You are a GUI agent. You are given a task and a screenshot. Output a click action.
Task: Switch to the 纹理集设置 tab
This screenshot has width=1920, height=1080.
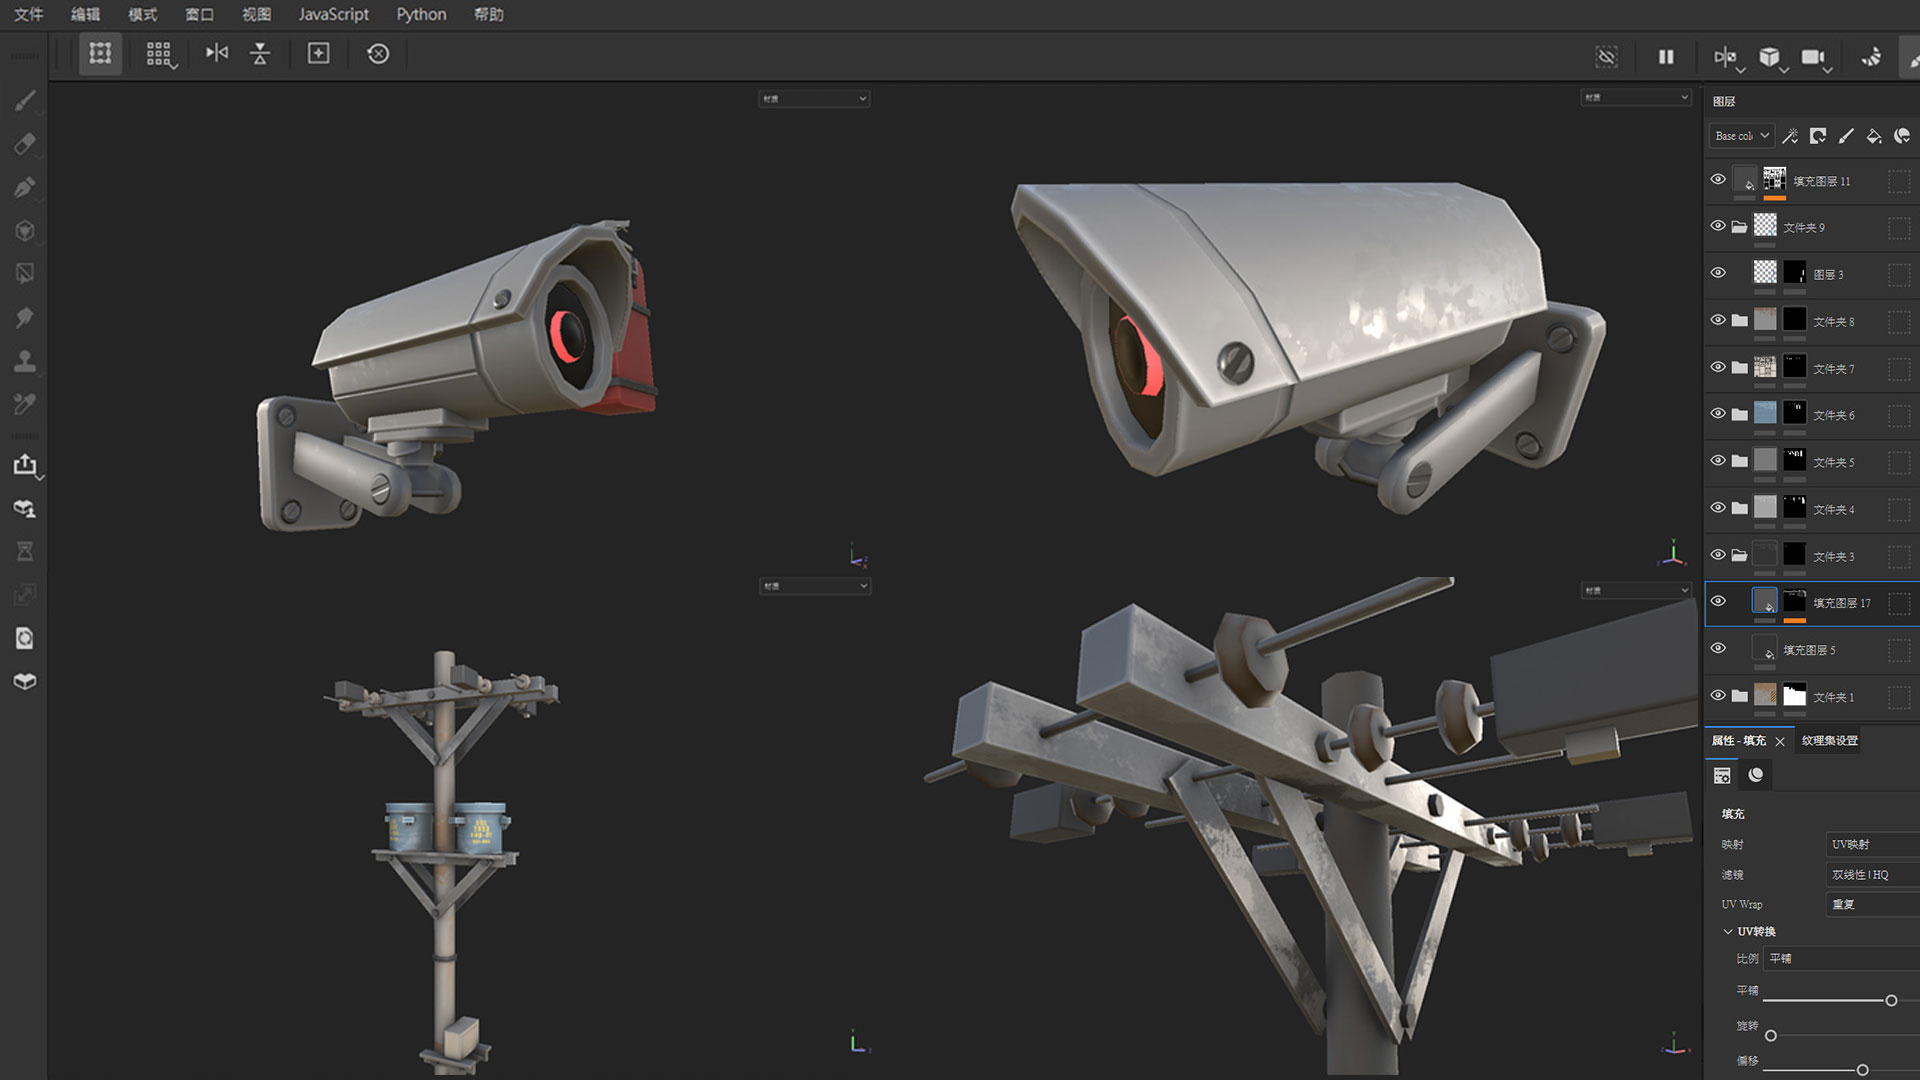(1829, 740)
